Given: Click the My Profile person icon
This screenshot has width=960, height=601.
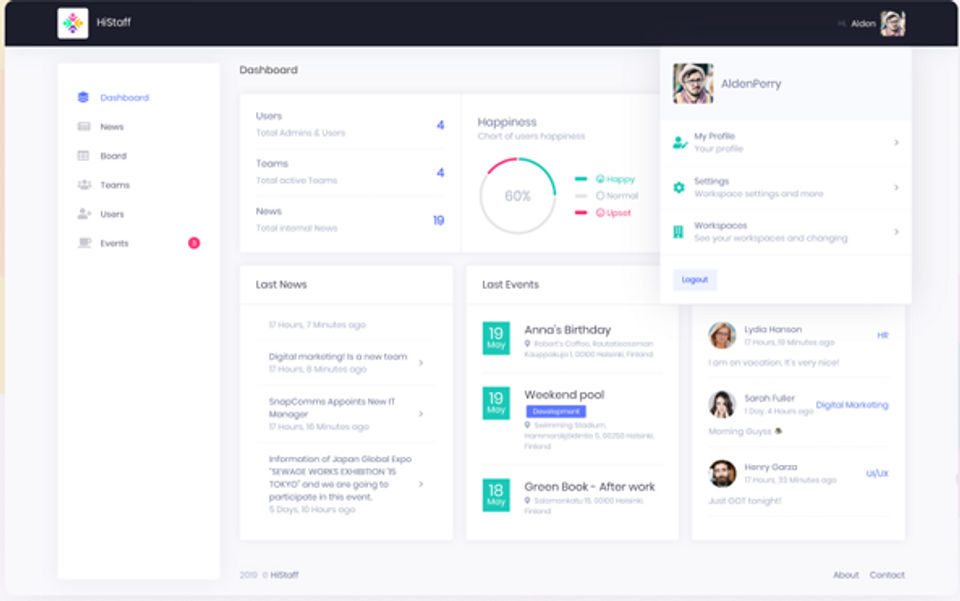Looking at the screenshot, I should coord(680,143).
